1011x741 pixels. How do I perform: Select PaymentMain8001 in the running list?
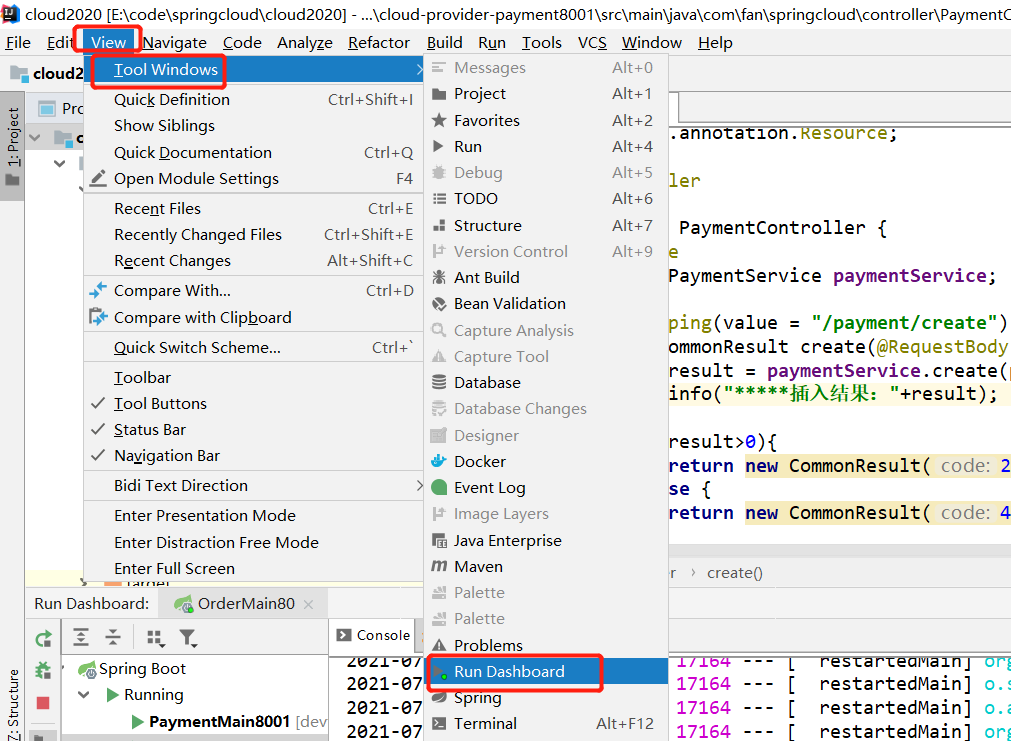point(219,721)
